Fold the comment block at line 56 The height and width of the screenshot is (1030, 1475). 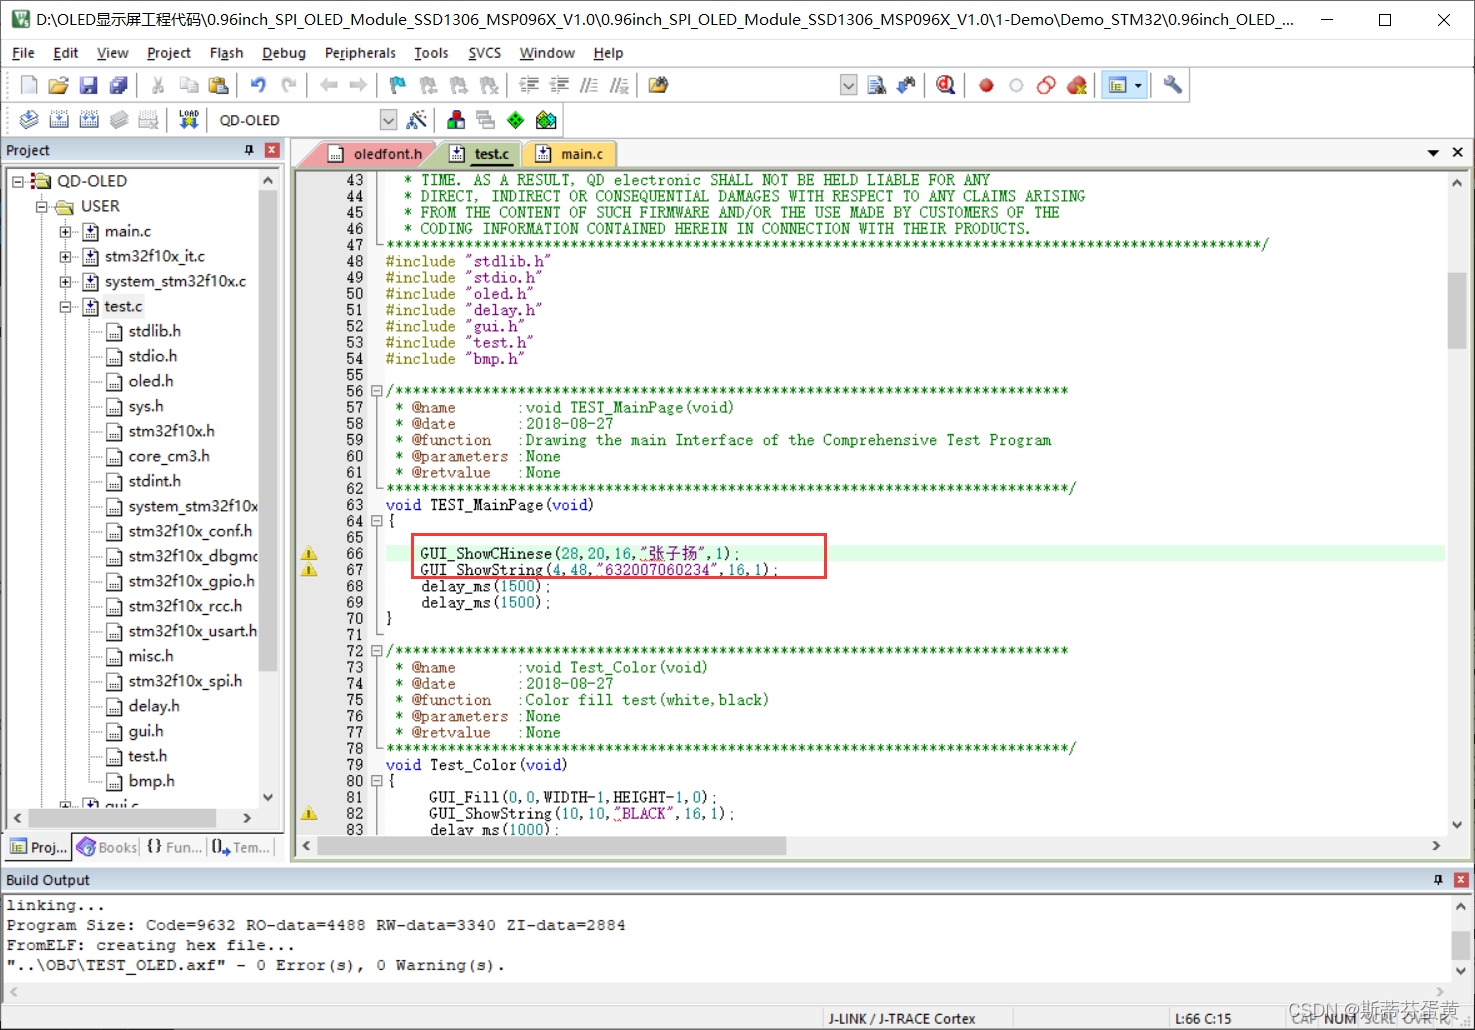click(377, 391)
